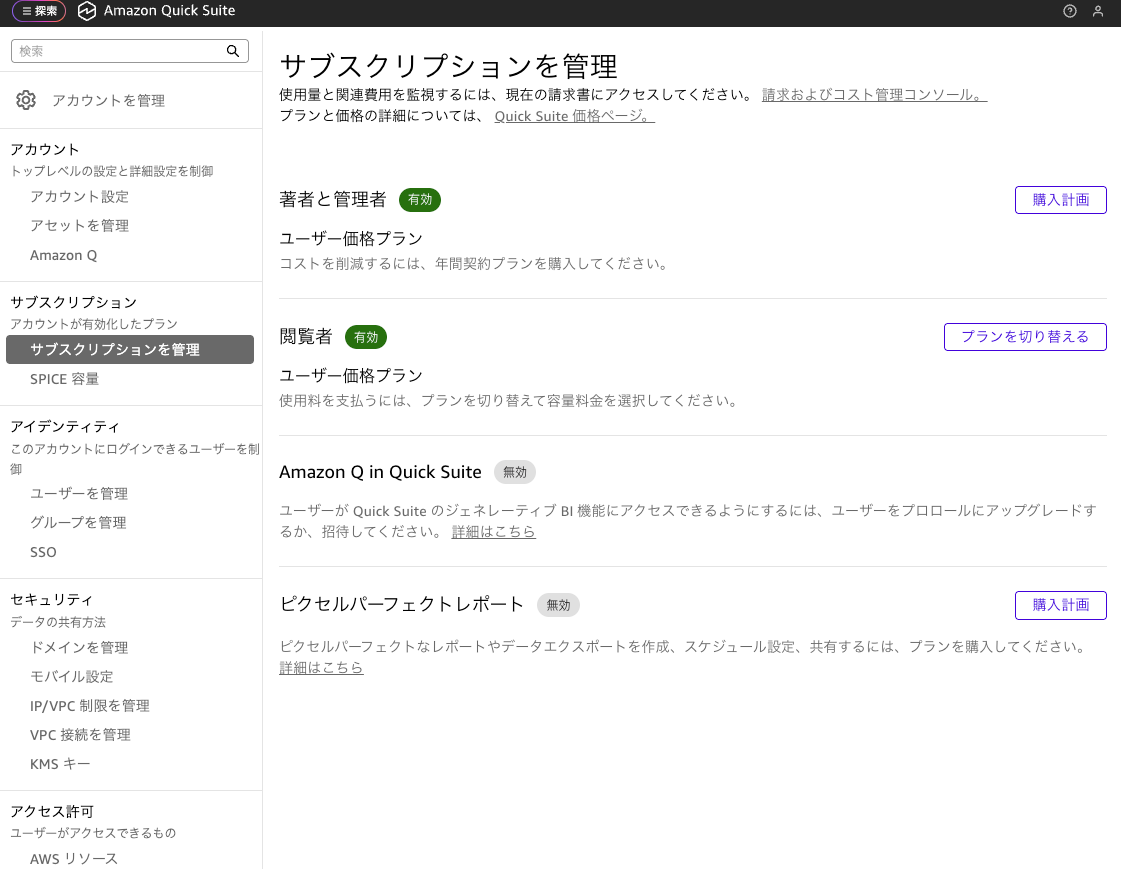The height and width of the screenshot is (869, 1121).
Task: Click the Amazon Quick Suite logo icon
Action: coord(87,11)
